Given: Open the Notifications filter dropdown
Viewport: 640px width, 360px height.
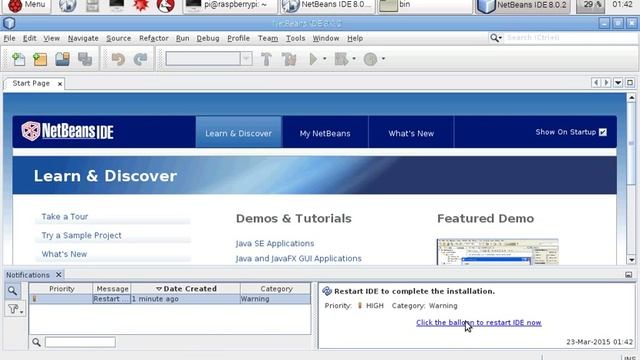Looking at the screenshot, I should [14, 309].
